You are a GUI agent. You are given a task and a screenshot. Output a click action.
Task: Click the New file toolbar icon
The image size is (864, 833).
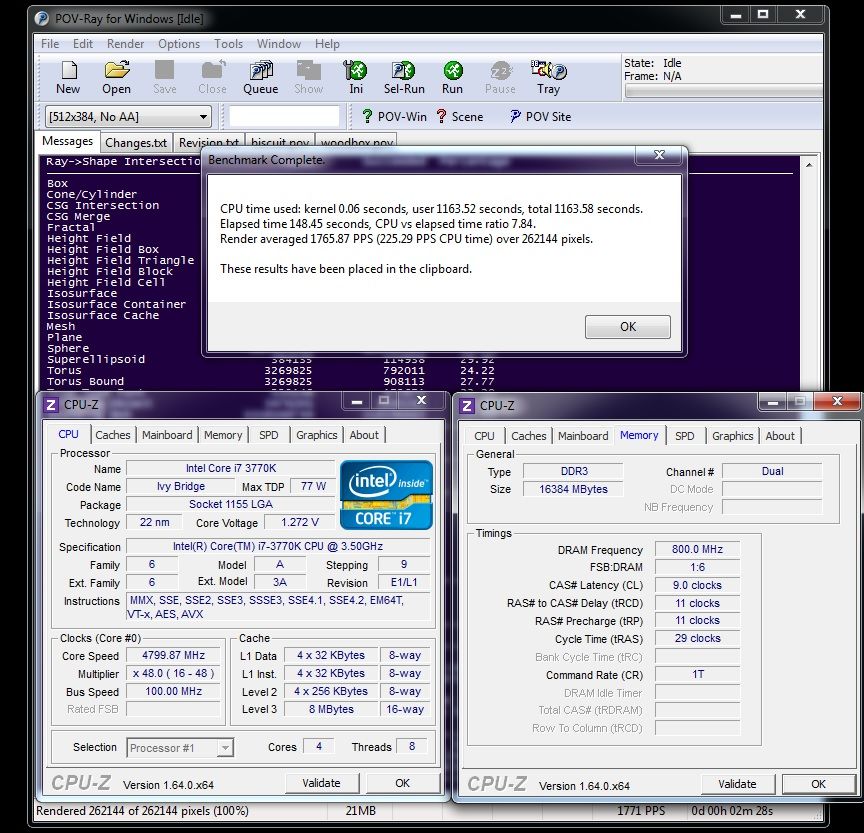tap(68, 76)
